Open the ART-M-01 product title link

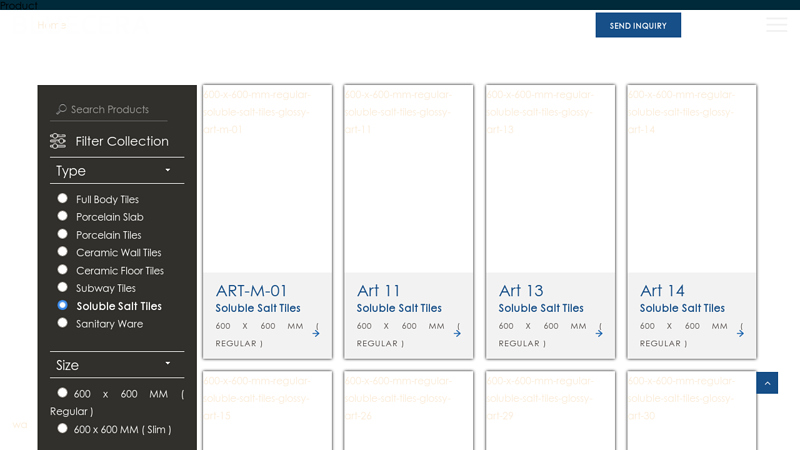pyautogui.click(x=252, y=291)
